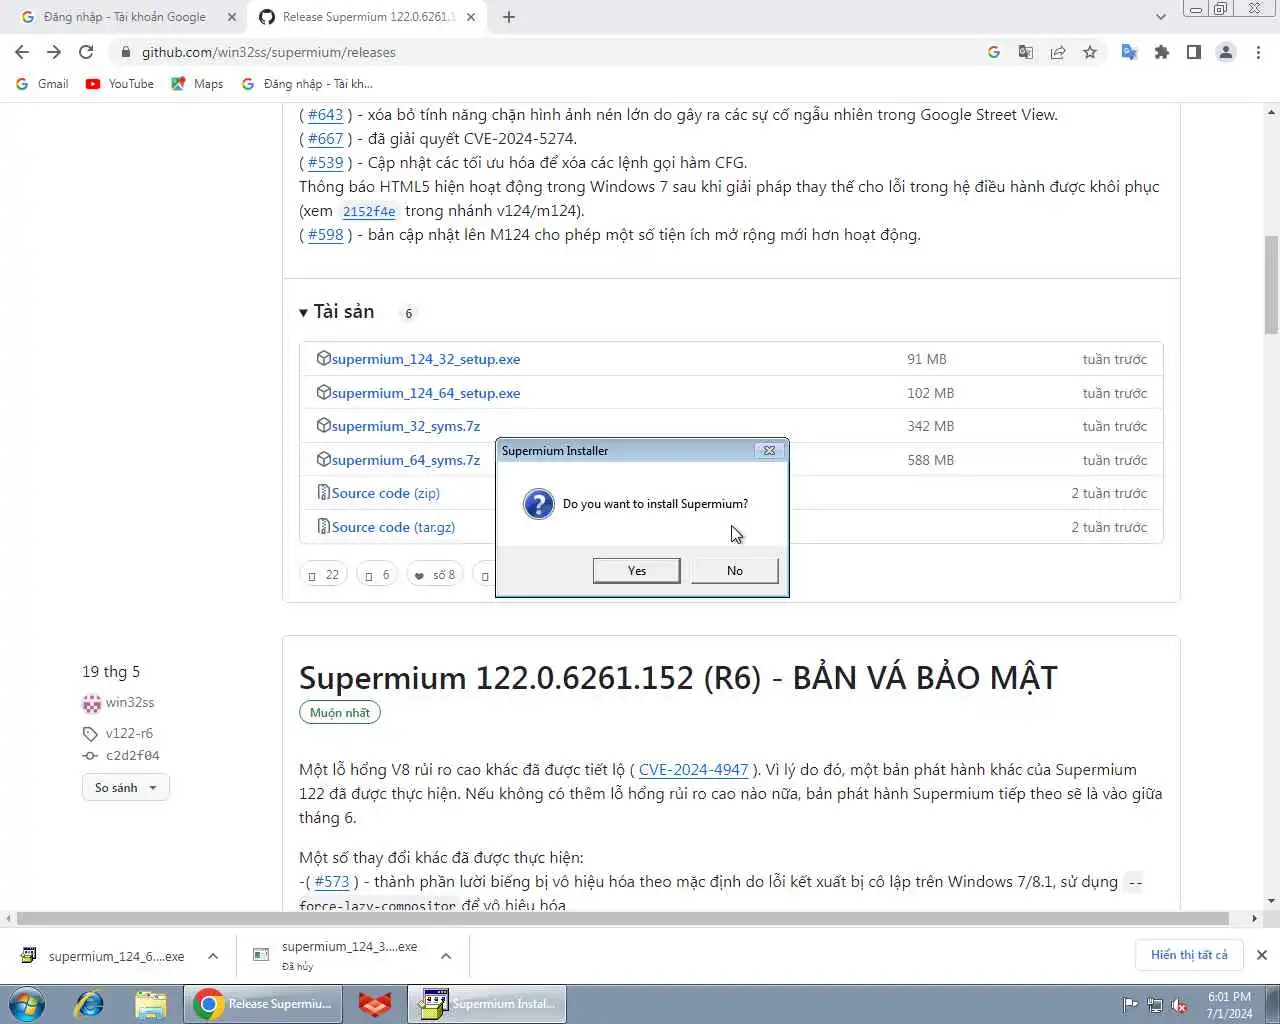Toggle the side panel icon
This screenshot has width=1280, height=1024.
(1193, 52)
